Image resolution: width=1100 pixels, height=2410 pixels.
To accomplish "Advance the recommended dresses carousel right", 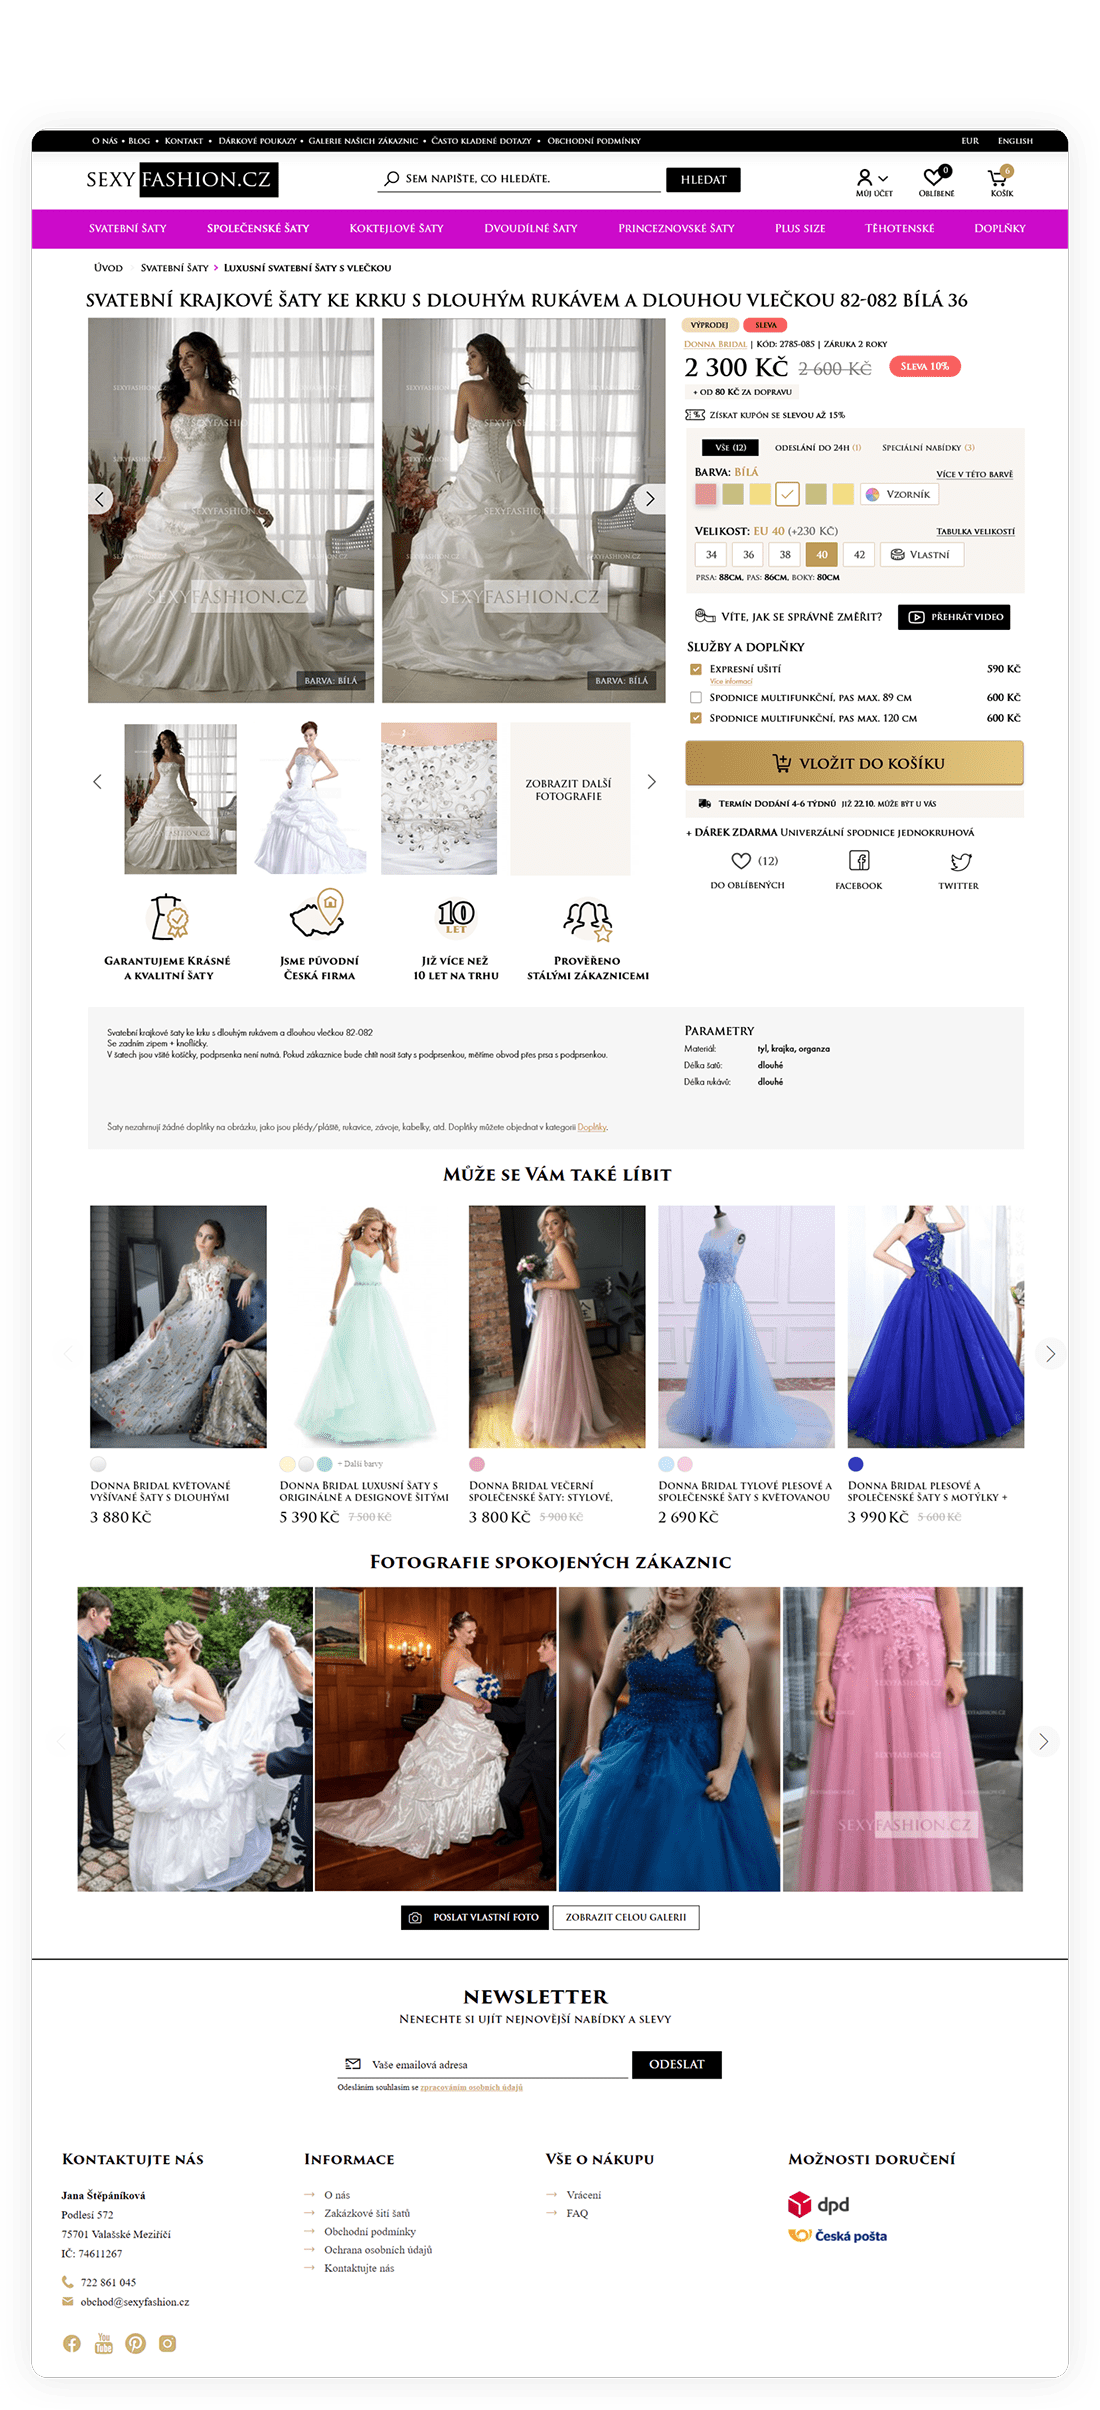I will click(1049, 1354).
